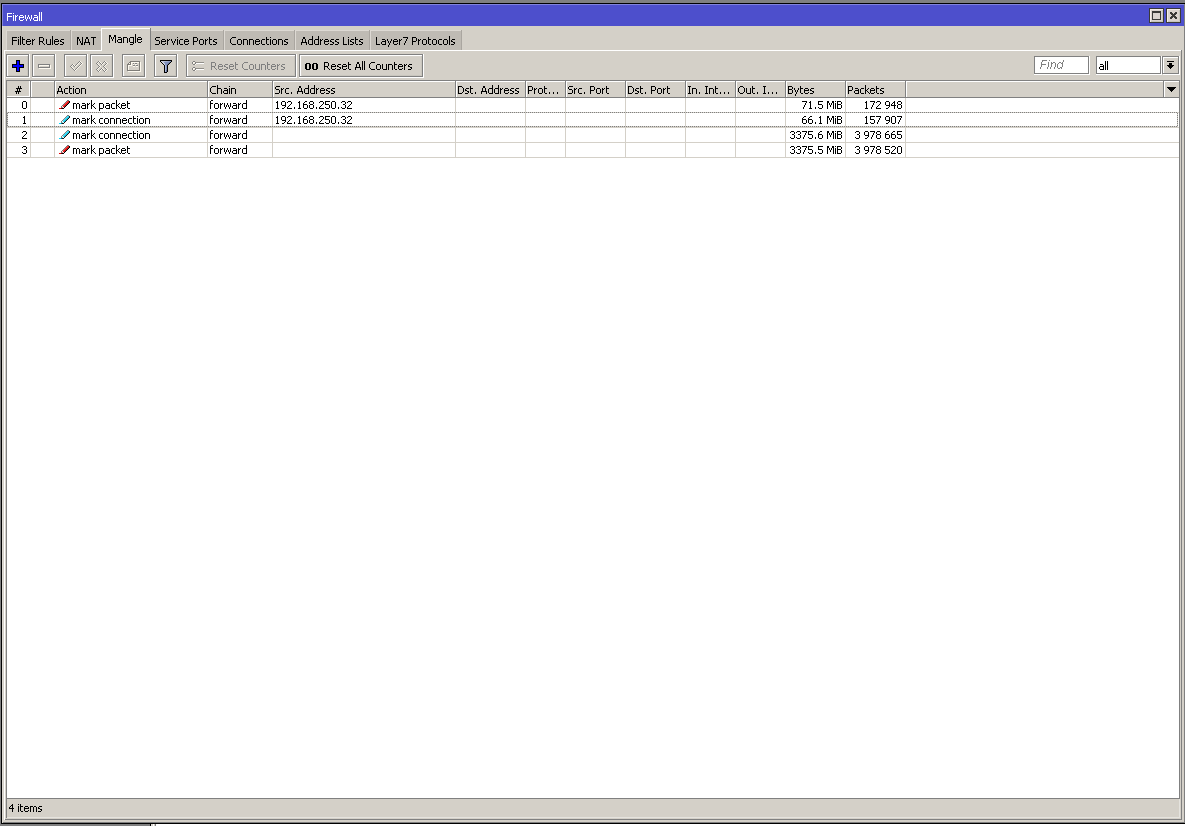Open the Address Lists tab
This screenshot has height=826, width=1185.
[332, 41]
